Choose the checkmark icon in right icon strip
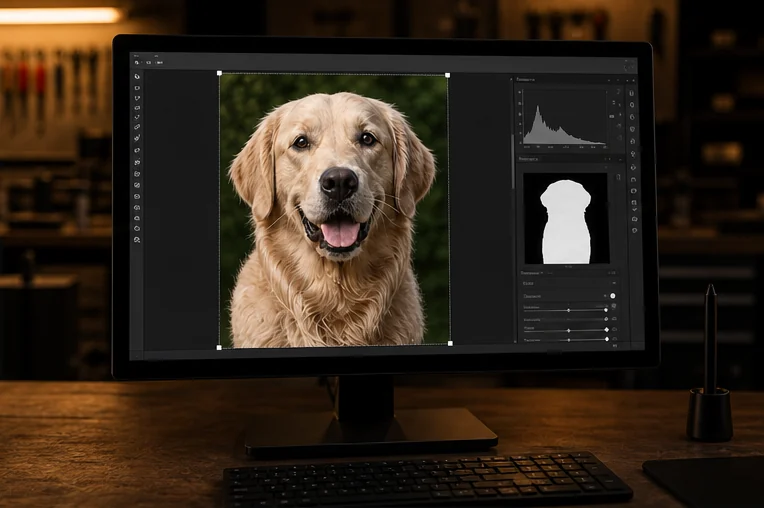Viewport: 764px width, 508px height. pyautogui.click(x=634, y=209)
